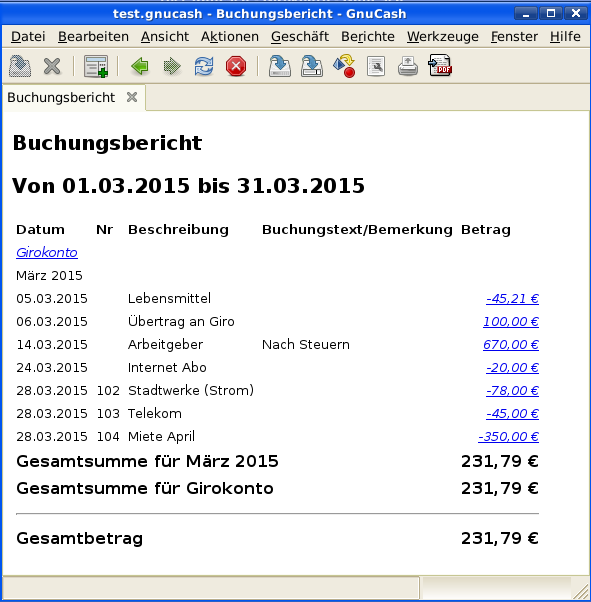Open the Bearbeiten menu
591x602 pixels.
(x=93, y=36)
